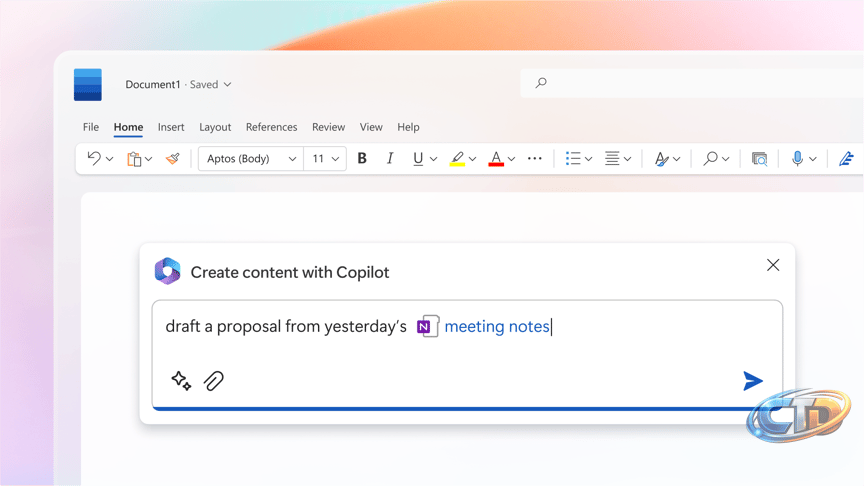Click the sparkle inspire icon
The image size is (864, 486).
click(181, 381)
